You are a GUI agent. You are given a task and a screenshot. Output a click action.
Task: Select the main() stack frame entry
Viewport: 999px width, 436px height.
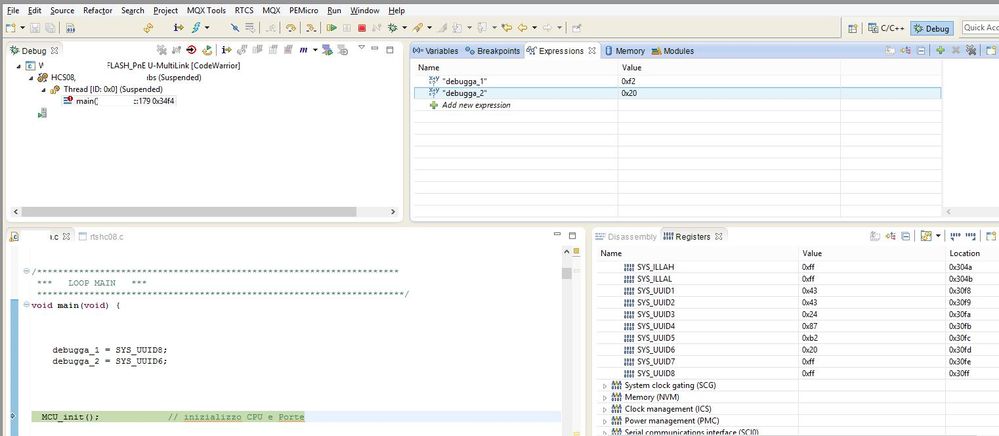click(x=119, y=101)
